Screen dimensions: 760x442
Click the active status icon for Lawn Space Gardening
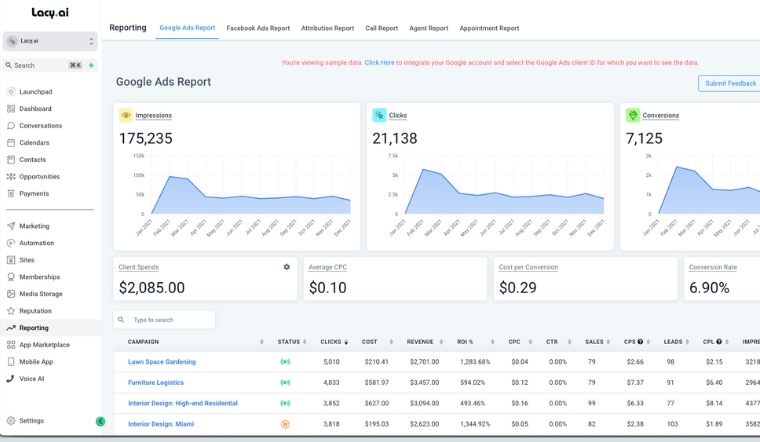(x=285, y=362)
